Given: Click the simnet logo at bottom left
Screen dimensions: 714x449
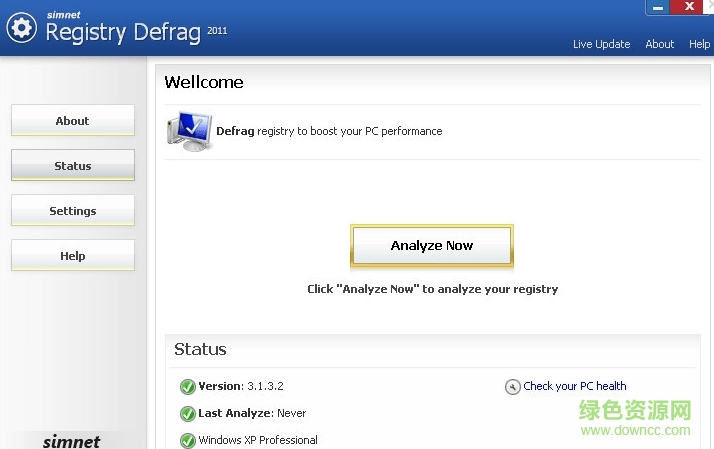Looking at the screenshot, I should [72, 441].
